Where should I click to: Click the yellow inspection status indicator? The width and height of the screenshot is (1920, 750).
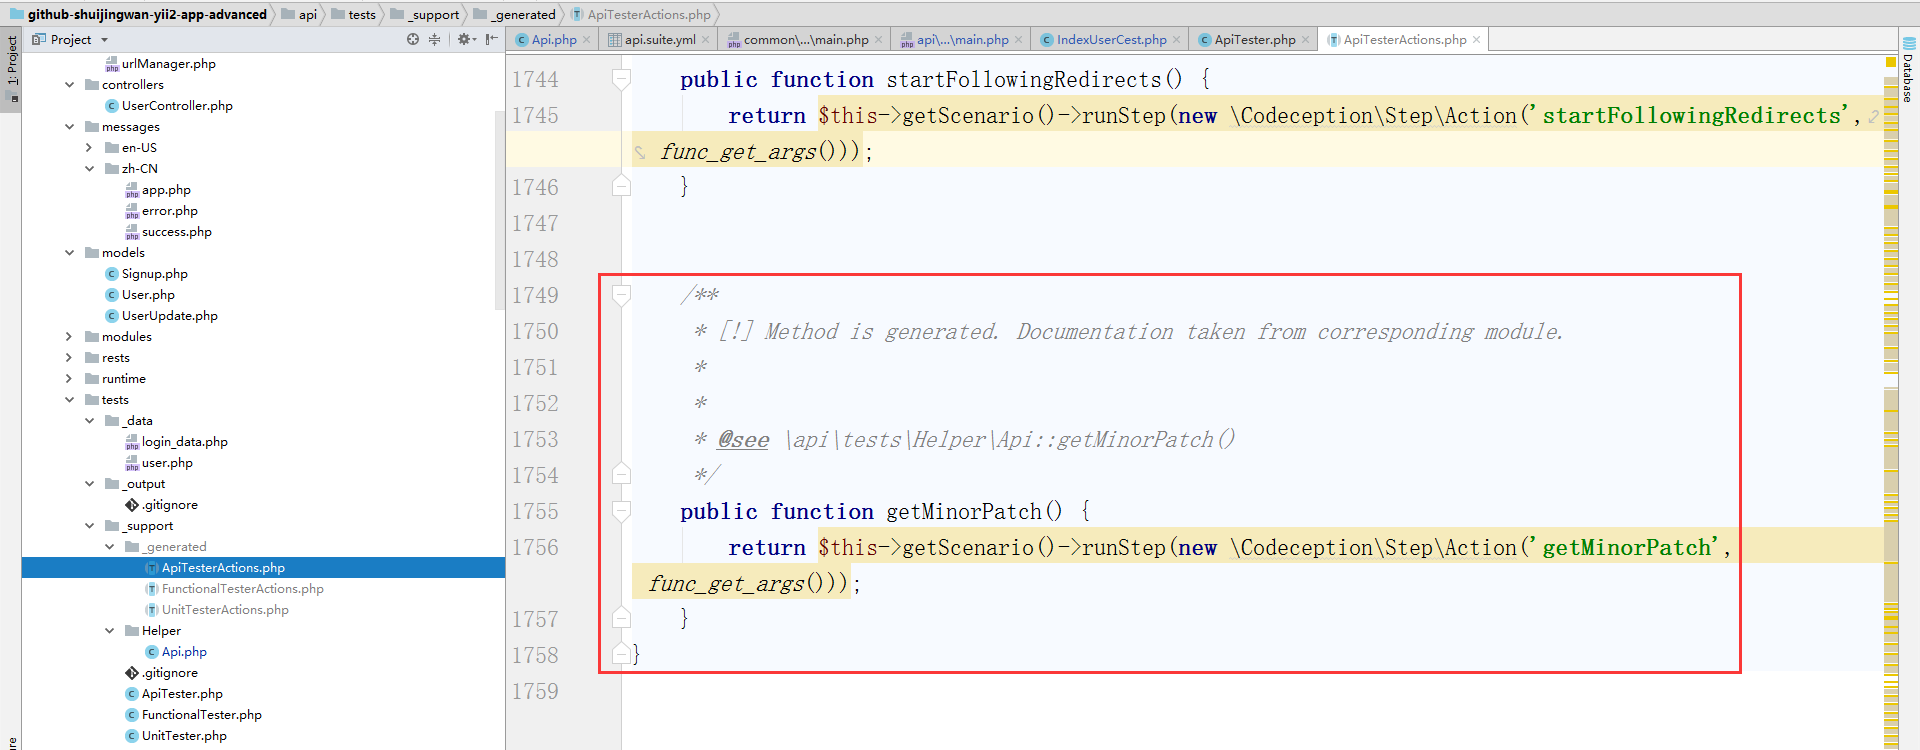(x=1890, y=62)
